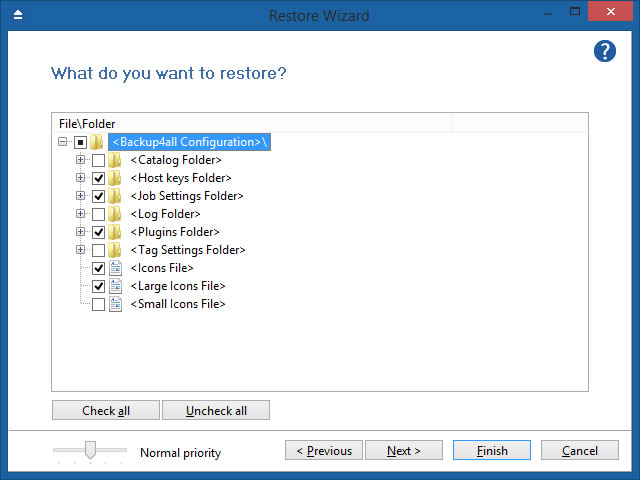640x480 pixels.
Task: Click the Uncheck all button
Action: (216, 410)
